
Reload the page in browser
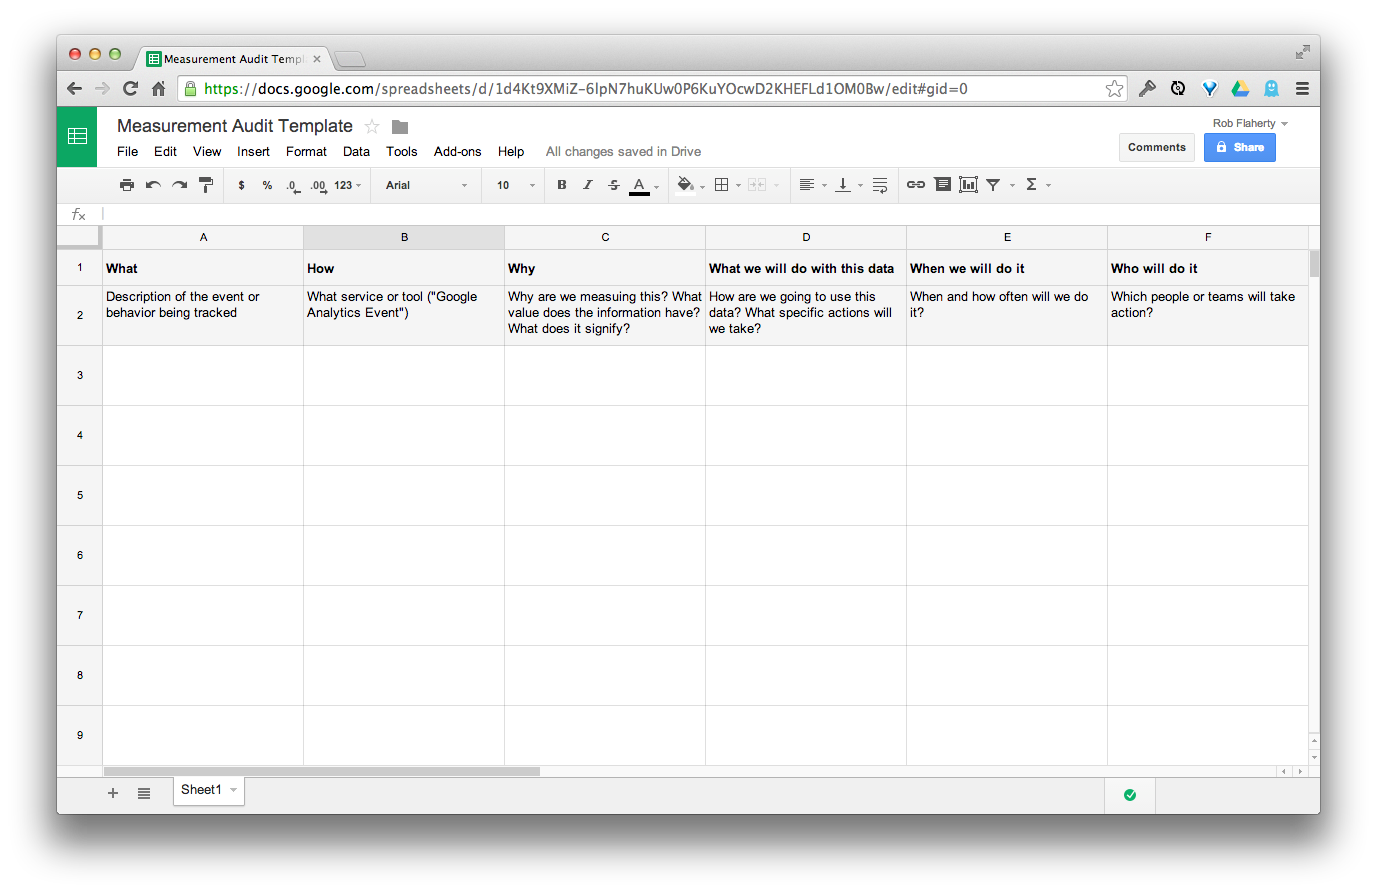(x=130, y=89)
